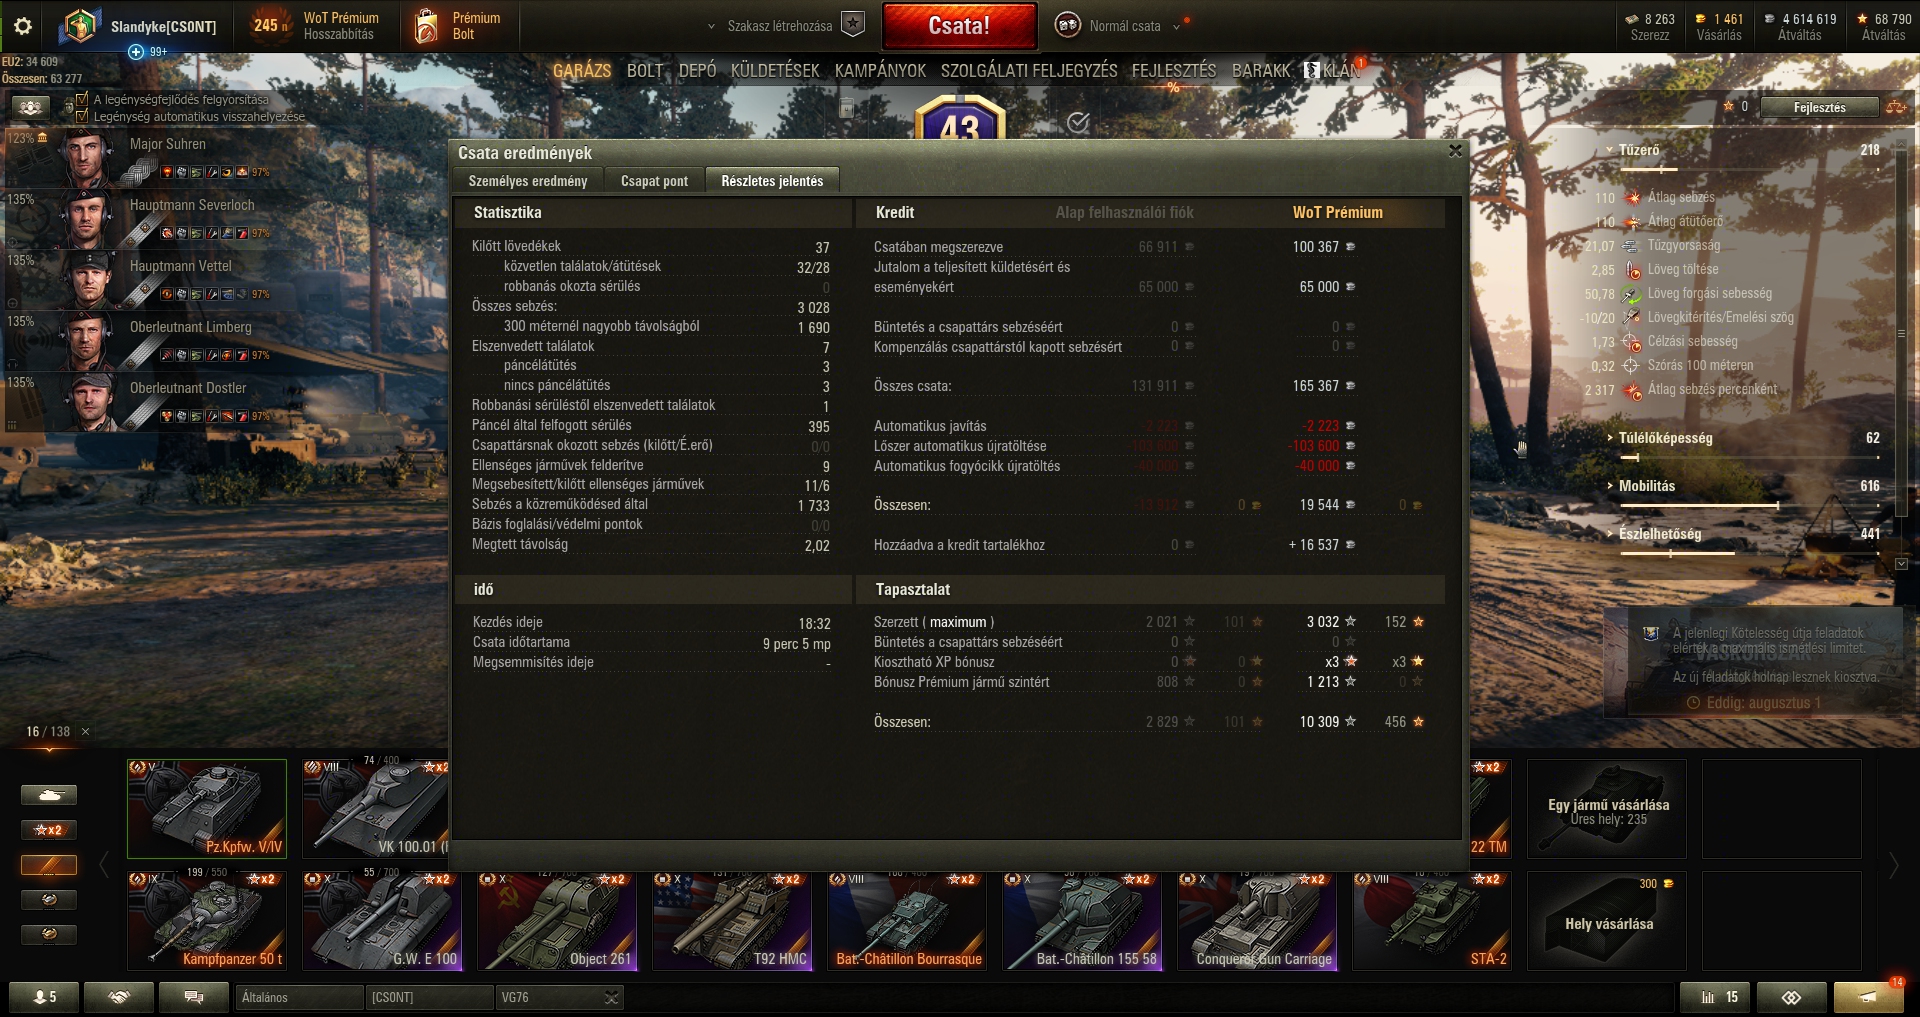Open the notifications megaphone button
1920x1017 pixels.
pyautogui.click(x=1868, y=997)
